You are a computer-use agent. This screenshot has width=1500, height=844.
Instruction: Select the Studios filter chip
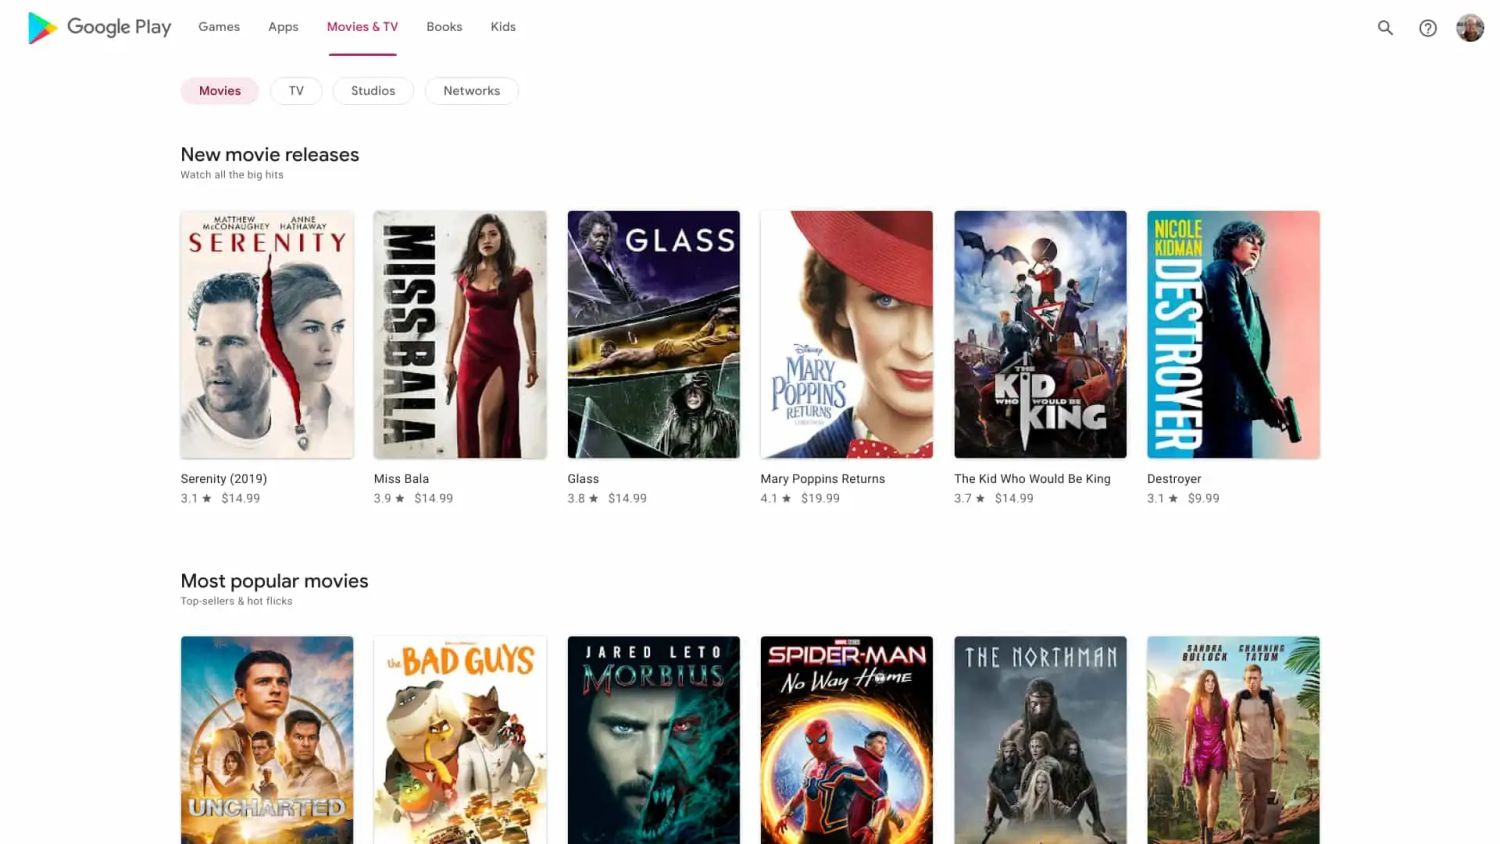tap(373, 91)
